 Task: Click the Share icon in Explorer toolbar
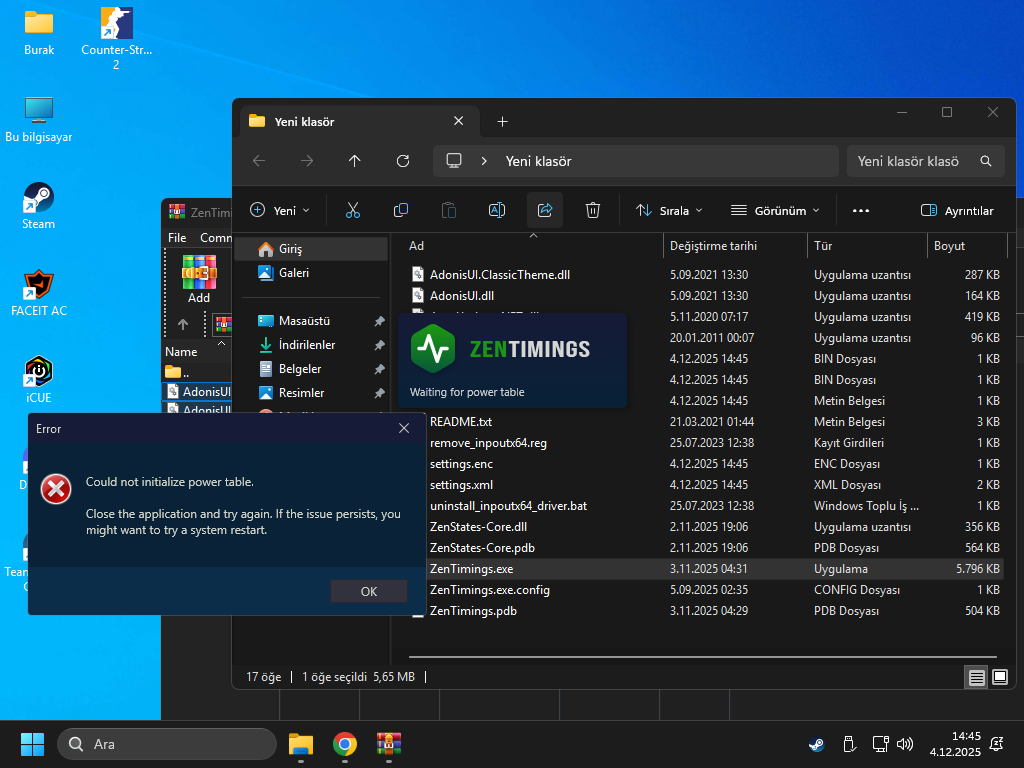[x=545, y=210]
